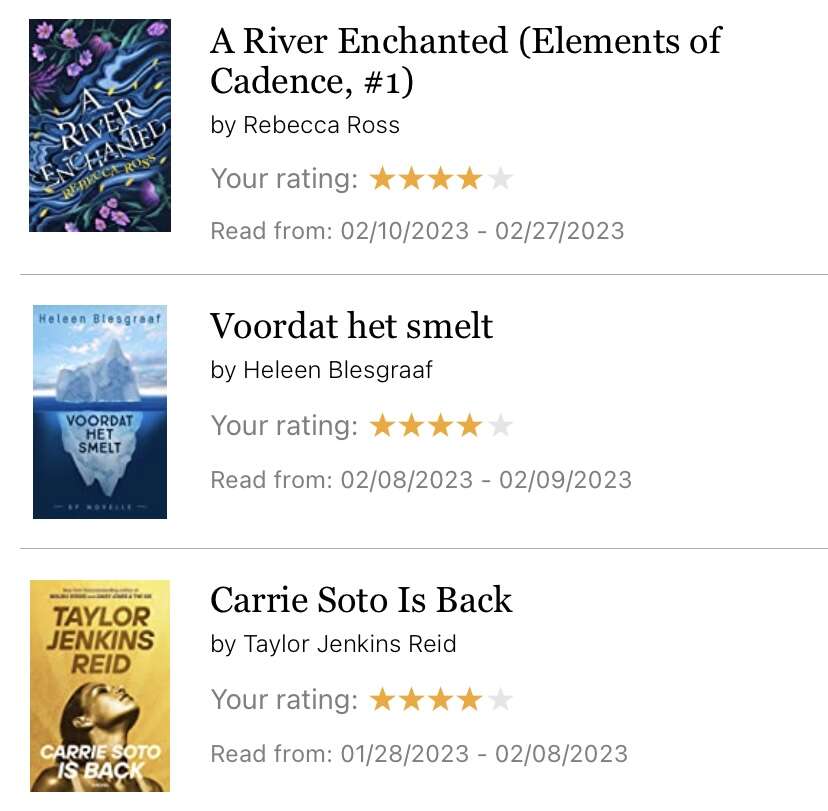Click fourth star for A River Enchanted

point(469,178)
